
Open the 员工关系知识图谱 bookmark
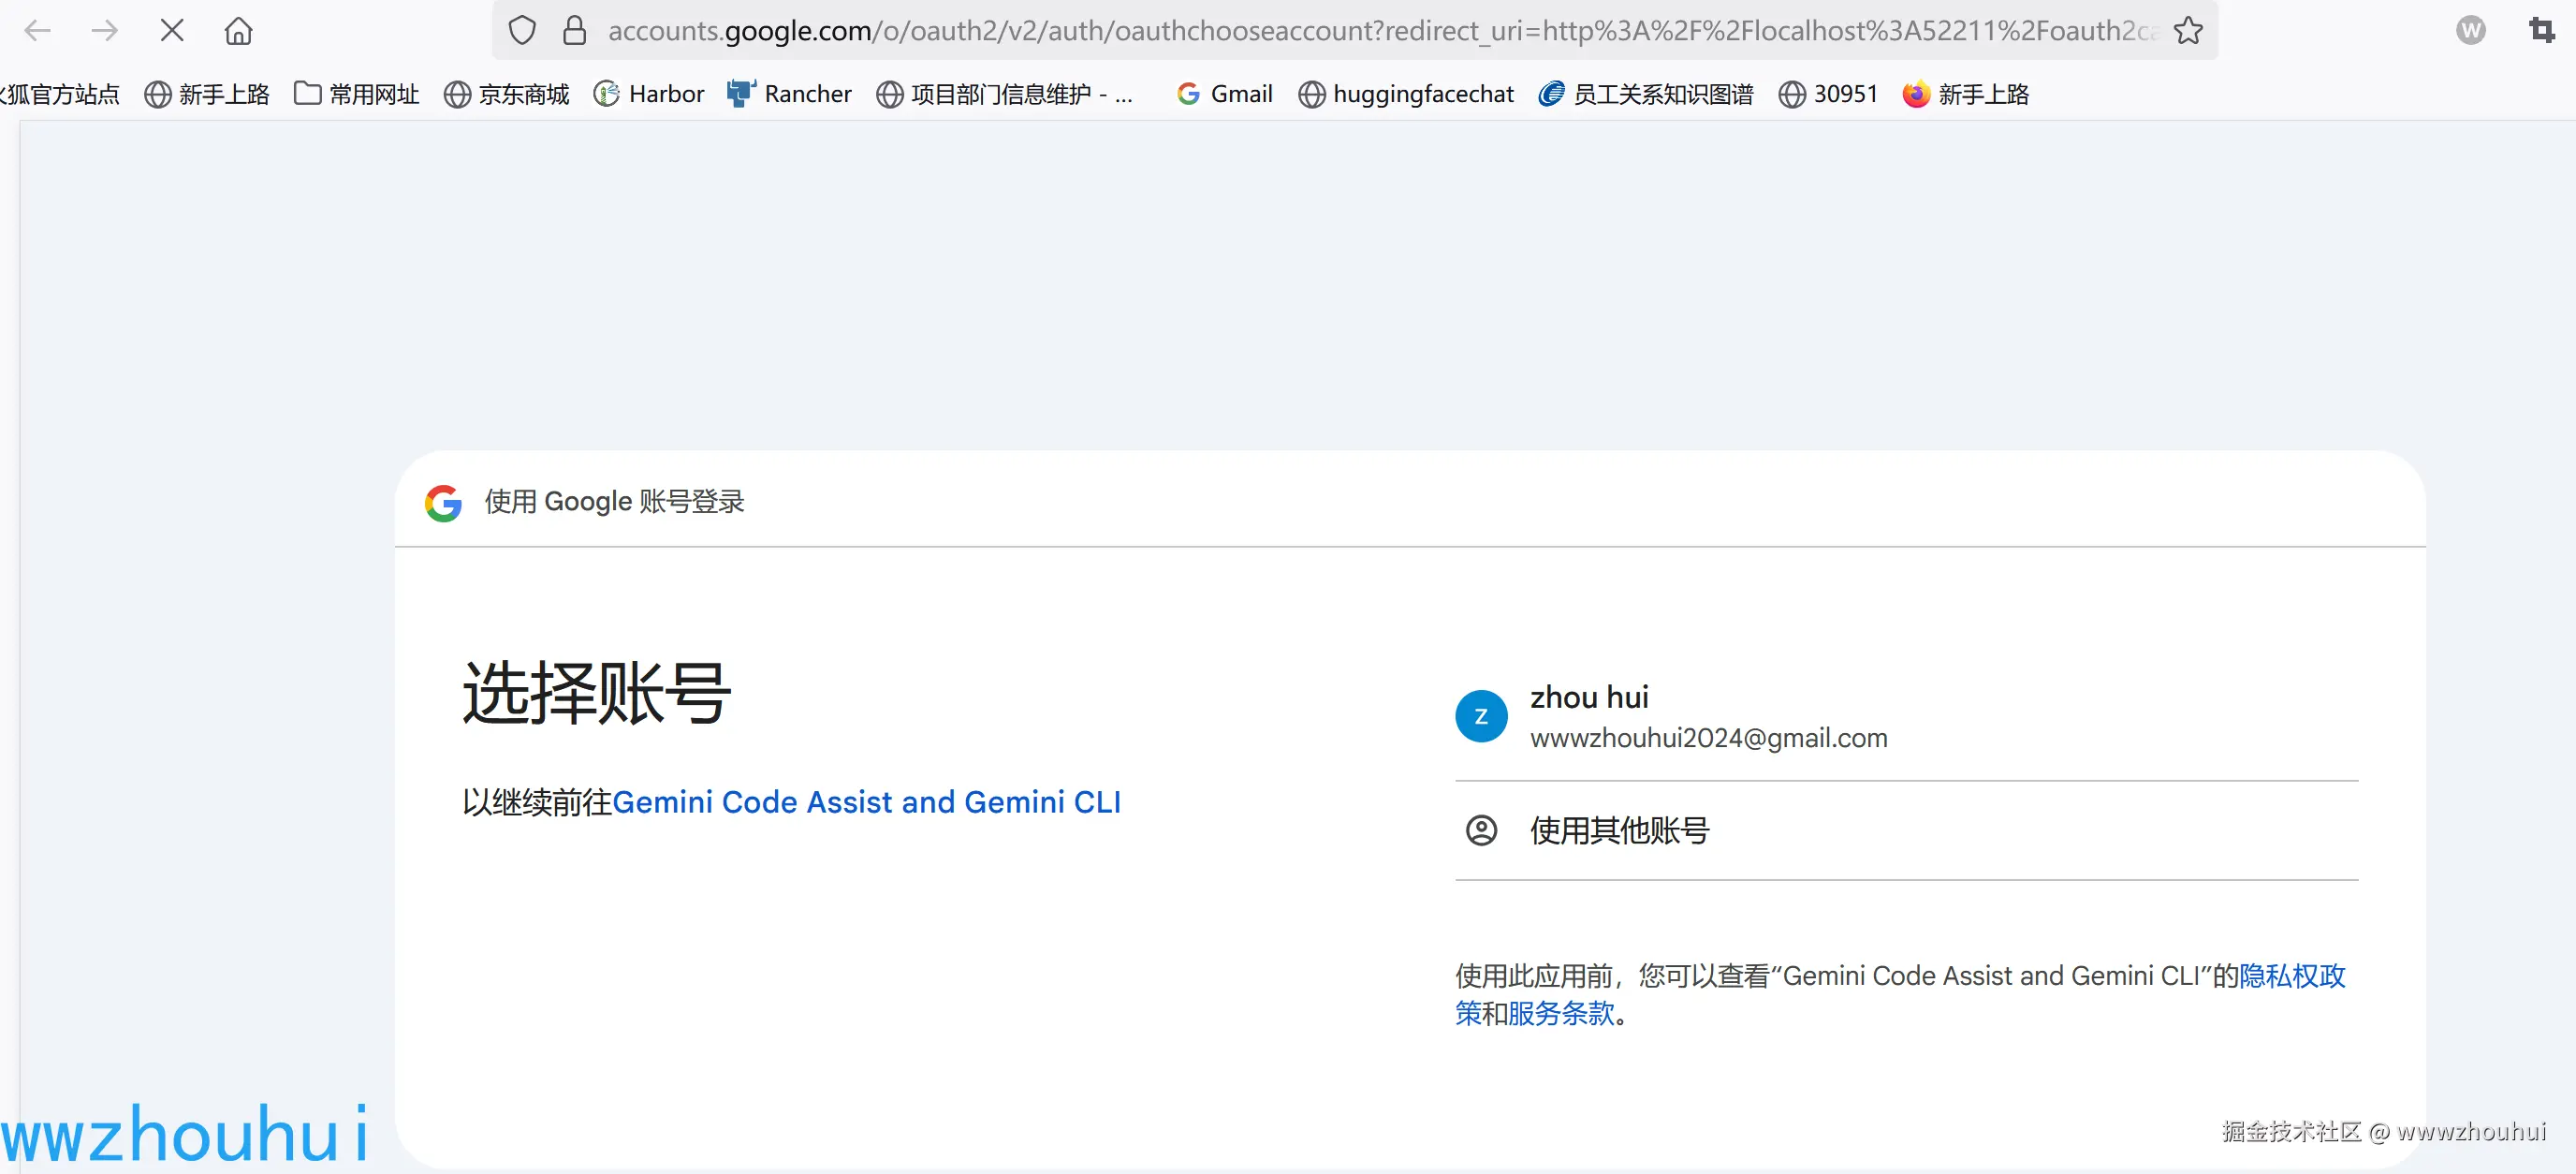(x=1646, y=94)
